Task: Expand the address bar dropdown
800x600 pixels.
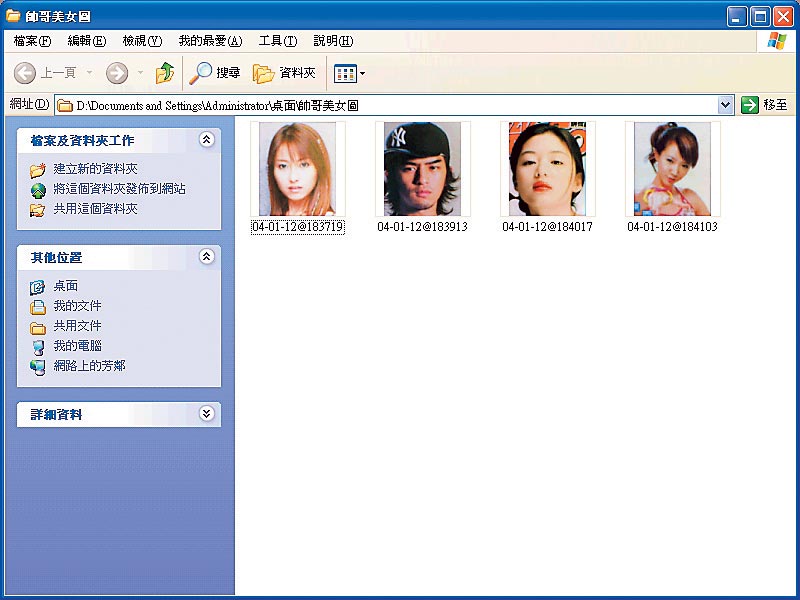Action: point(725,106)
